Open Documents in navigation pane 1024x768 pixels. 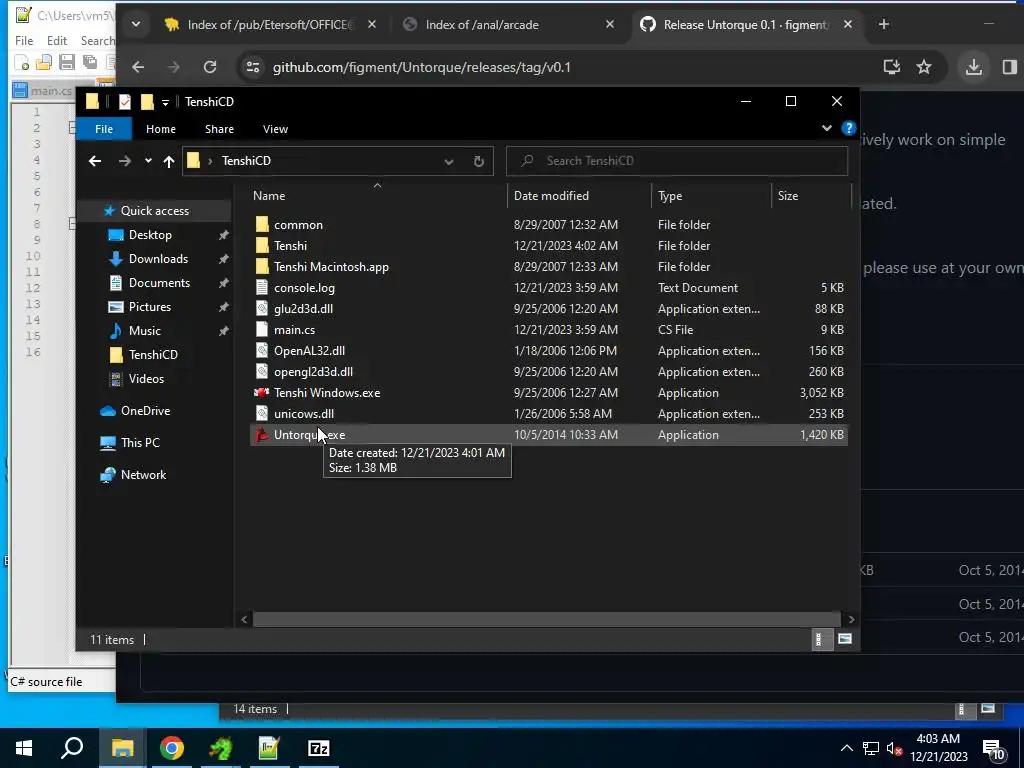[159, 283]
